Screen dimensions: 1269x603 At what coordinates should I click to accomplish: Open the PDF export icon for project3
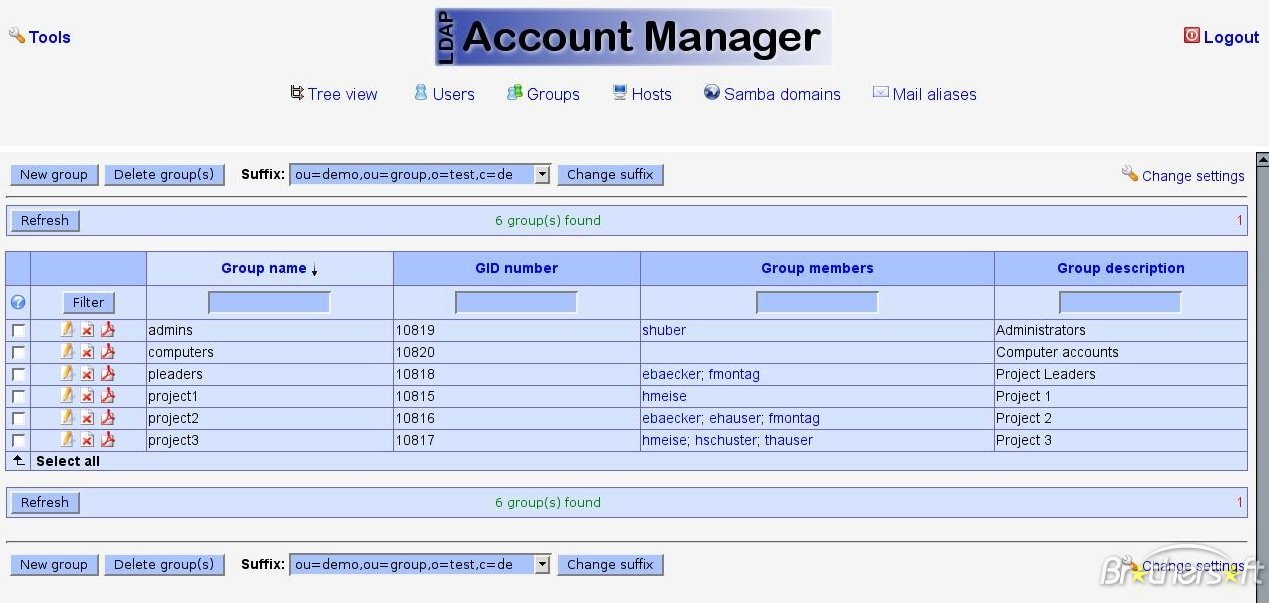click(x=107, y=440)
